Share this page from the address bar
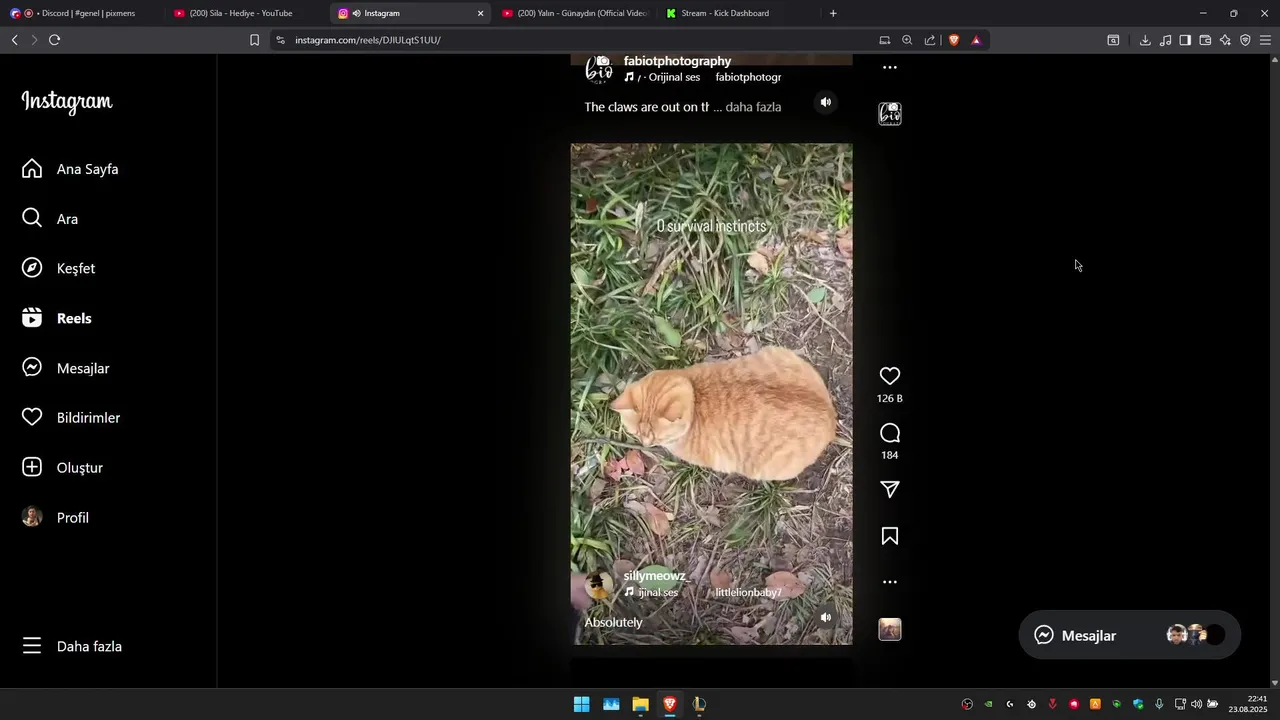1280x720 pixels. (930, 40)
